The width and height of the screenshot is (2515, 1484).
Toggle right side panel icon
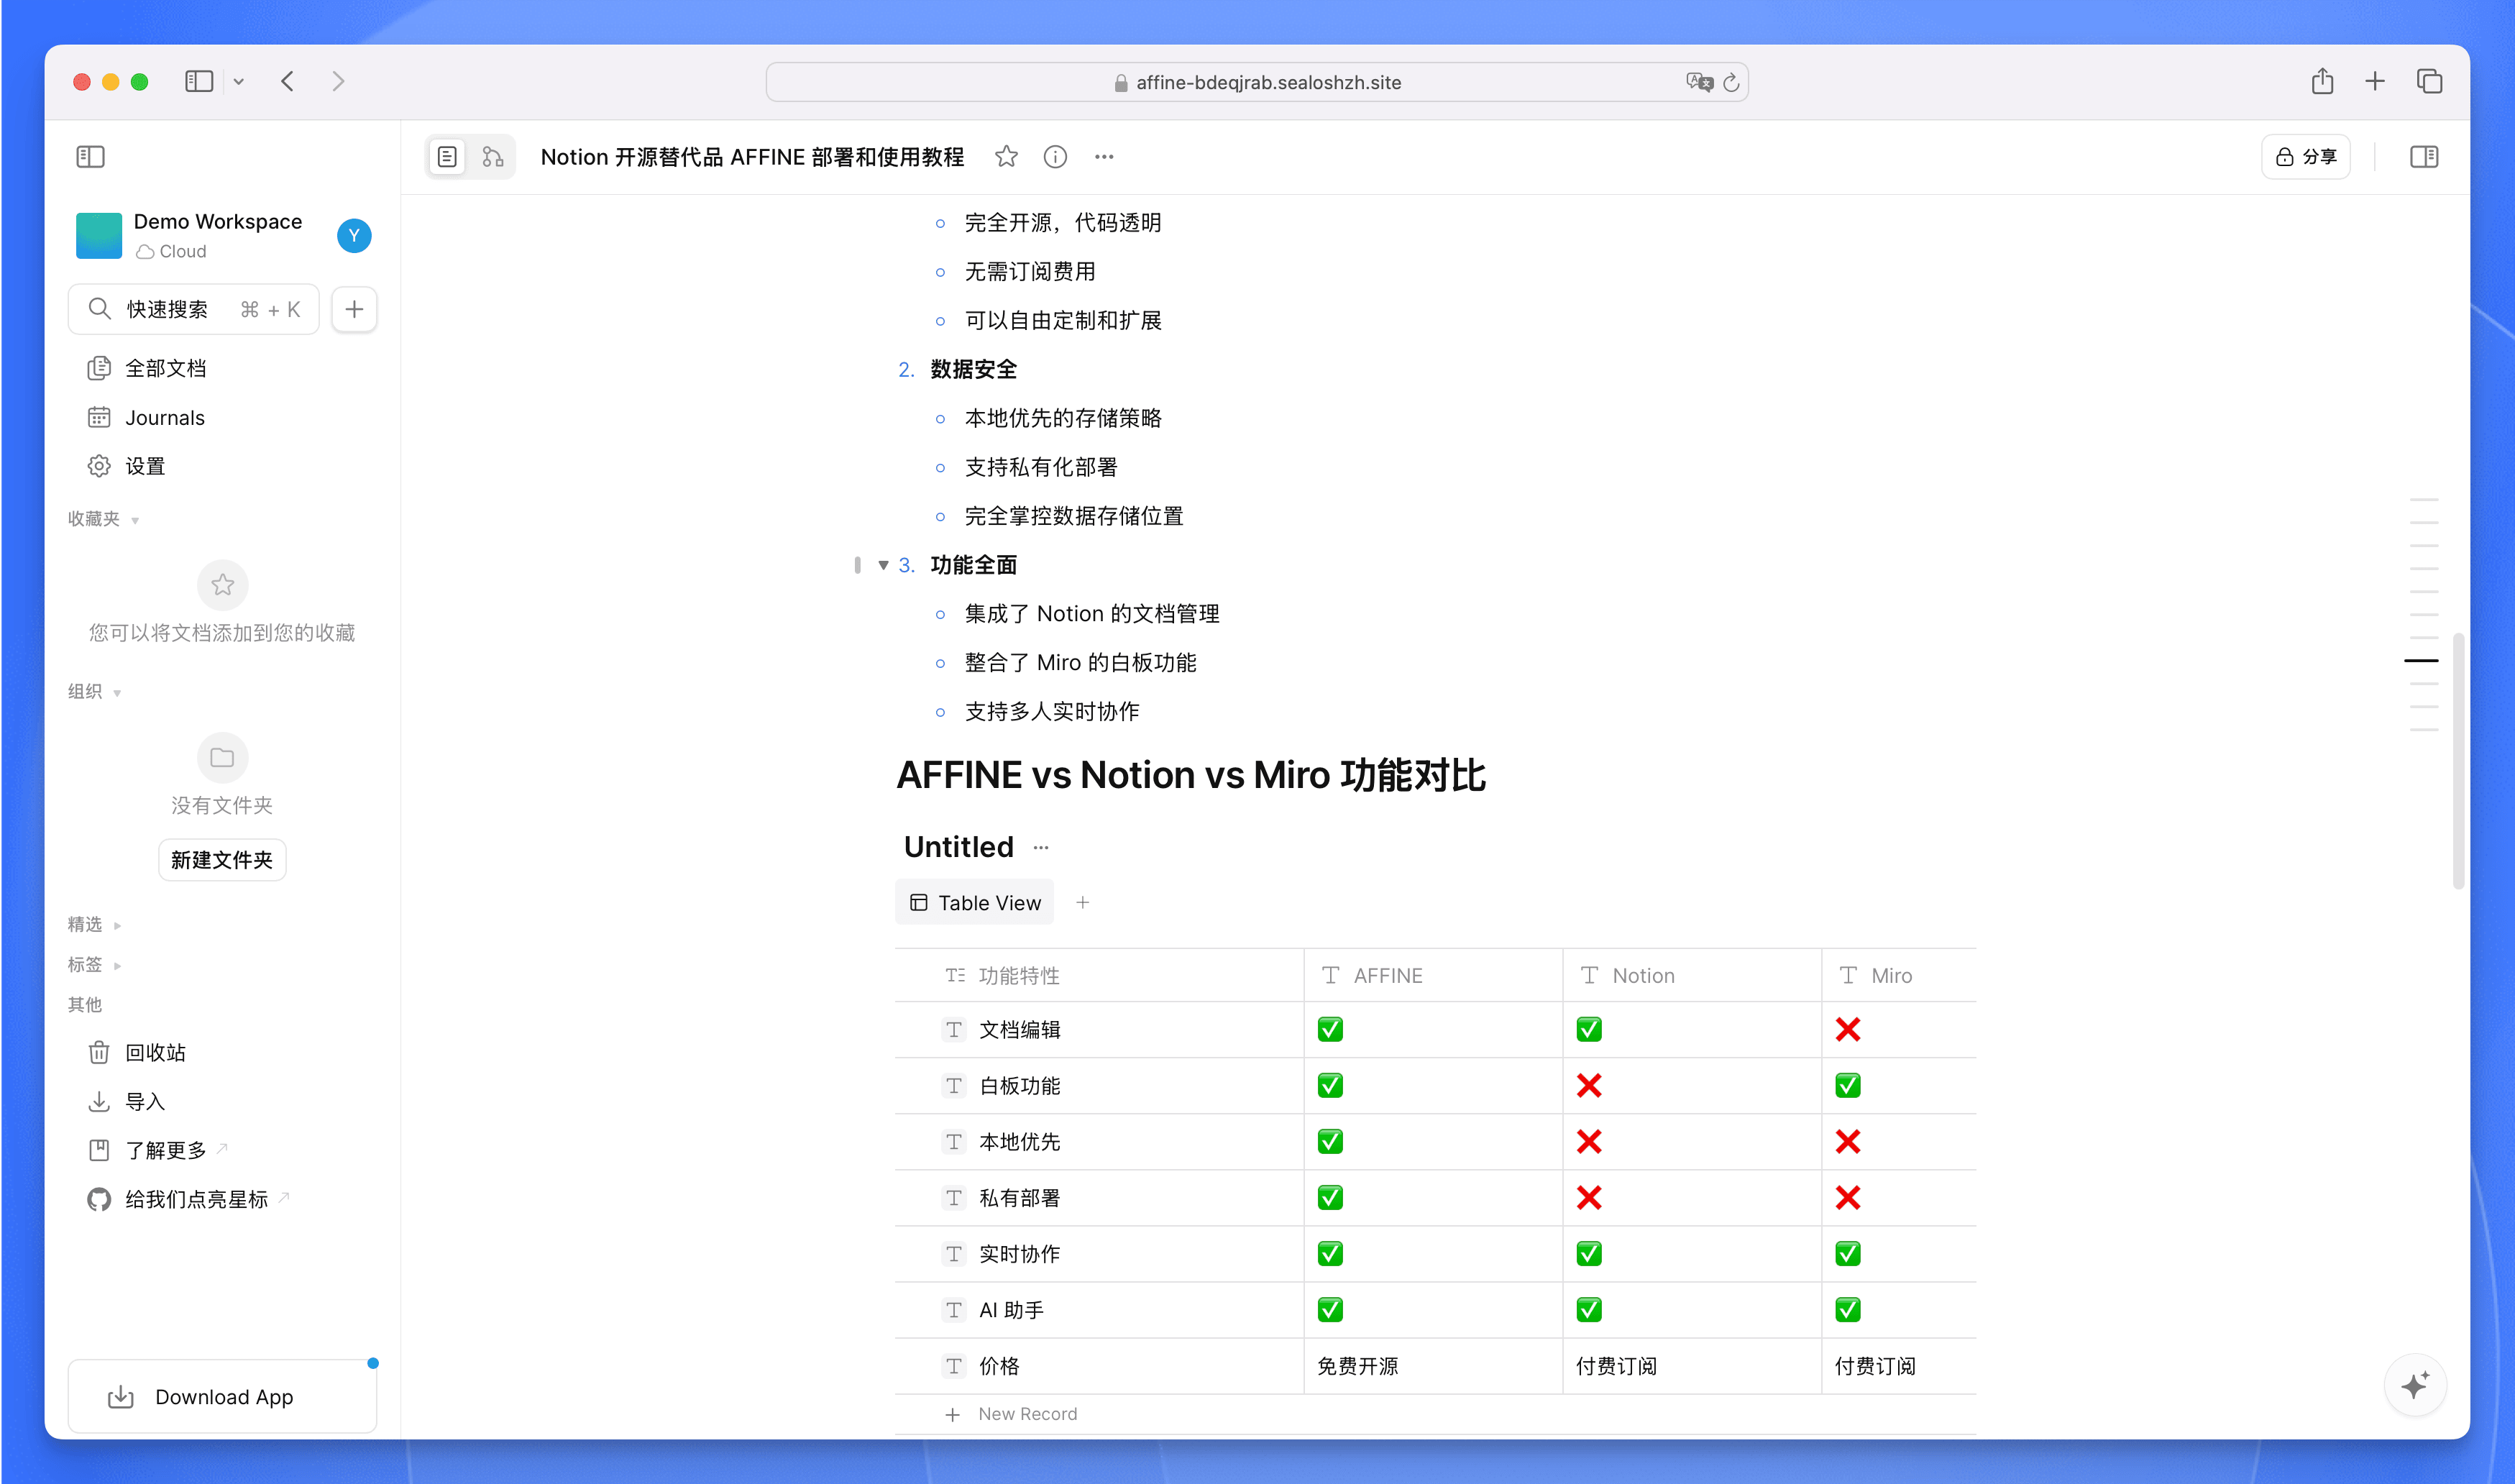(x=2424, y=157)
